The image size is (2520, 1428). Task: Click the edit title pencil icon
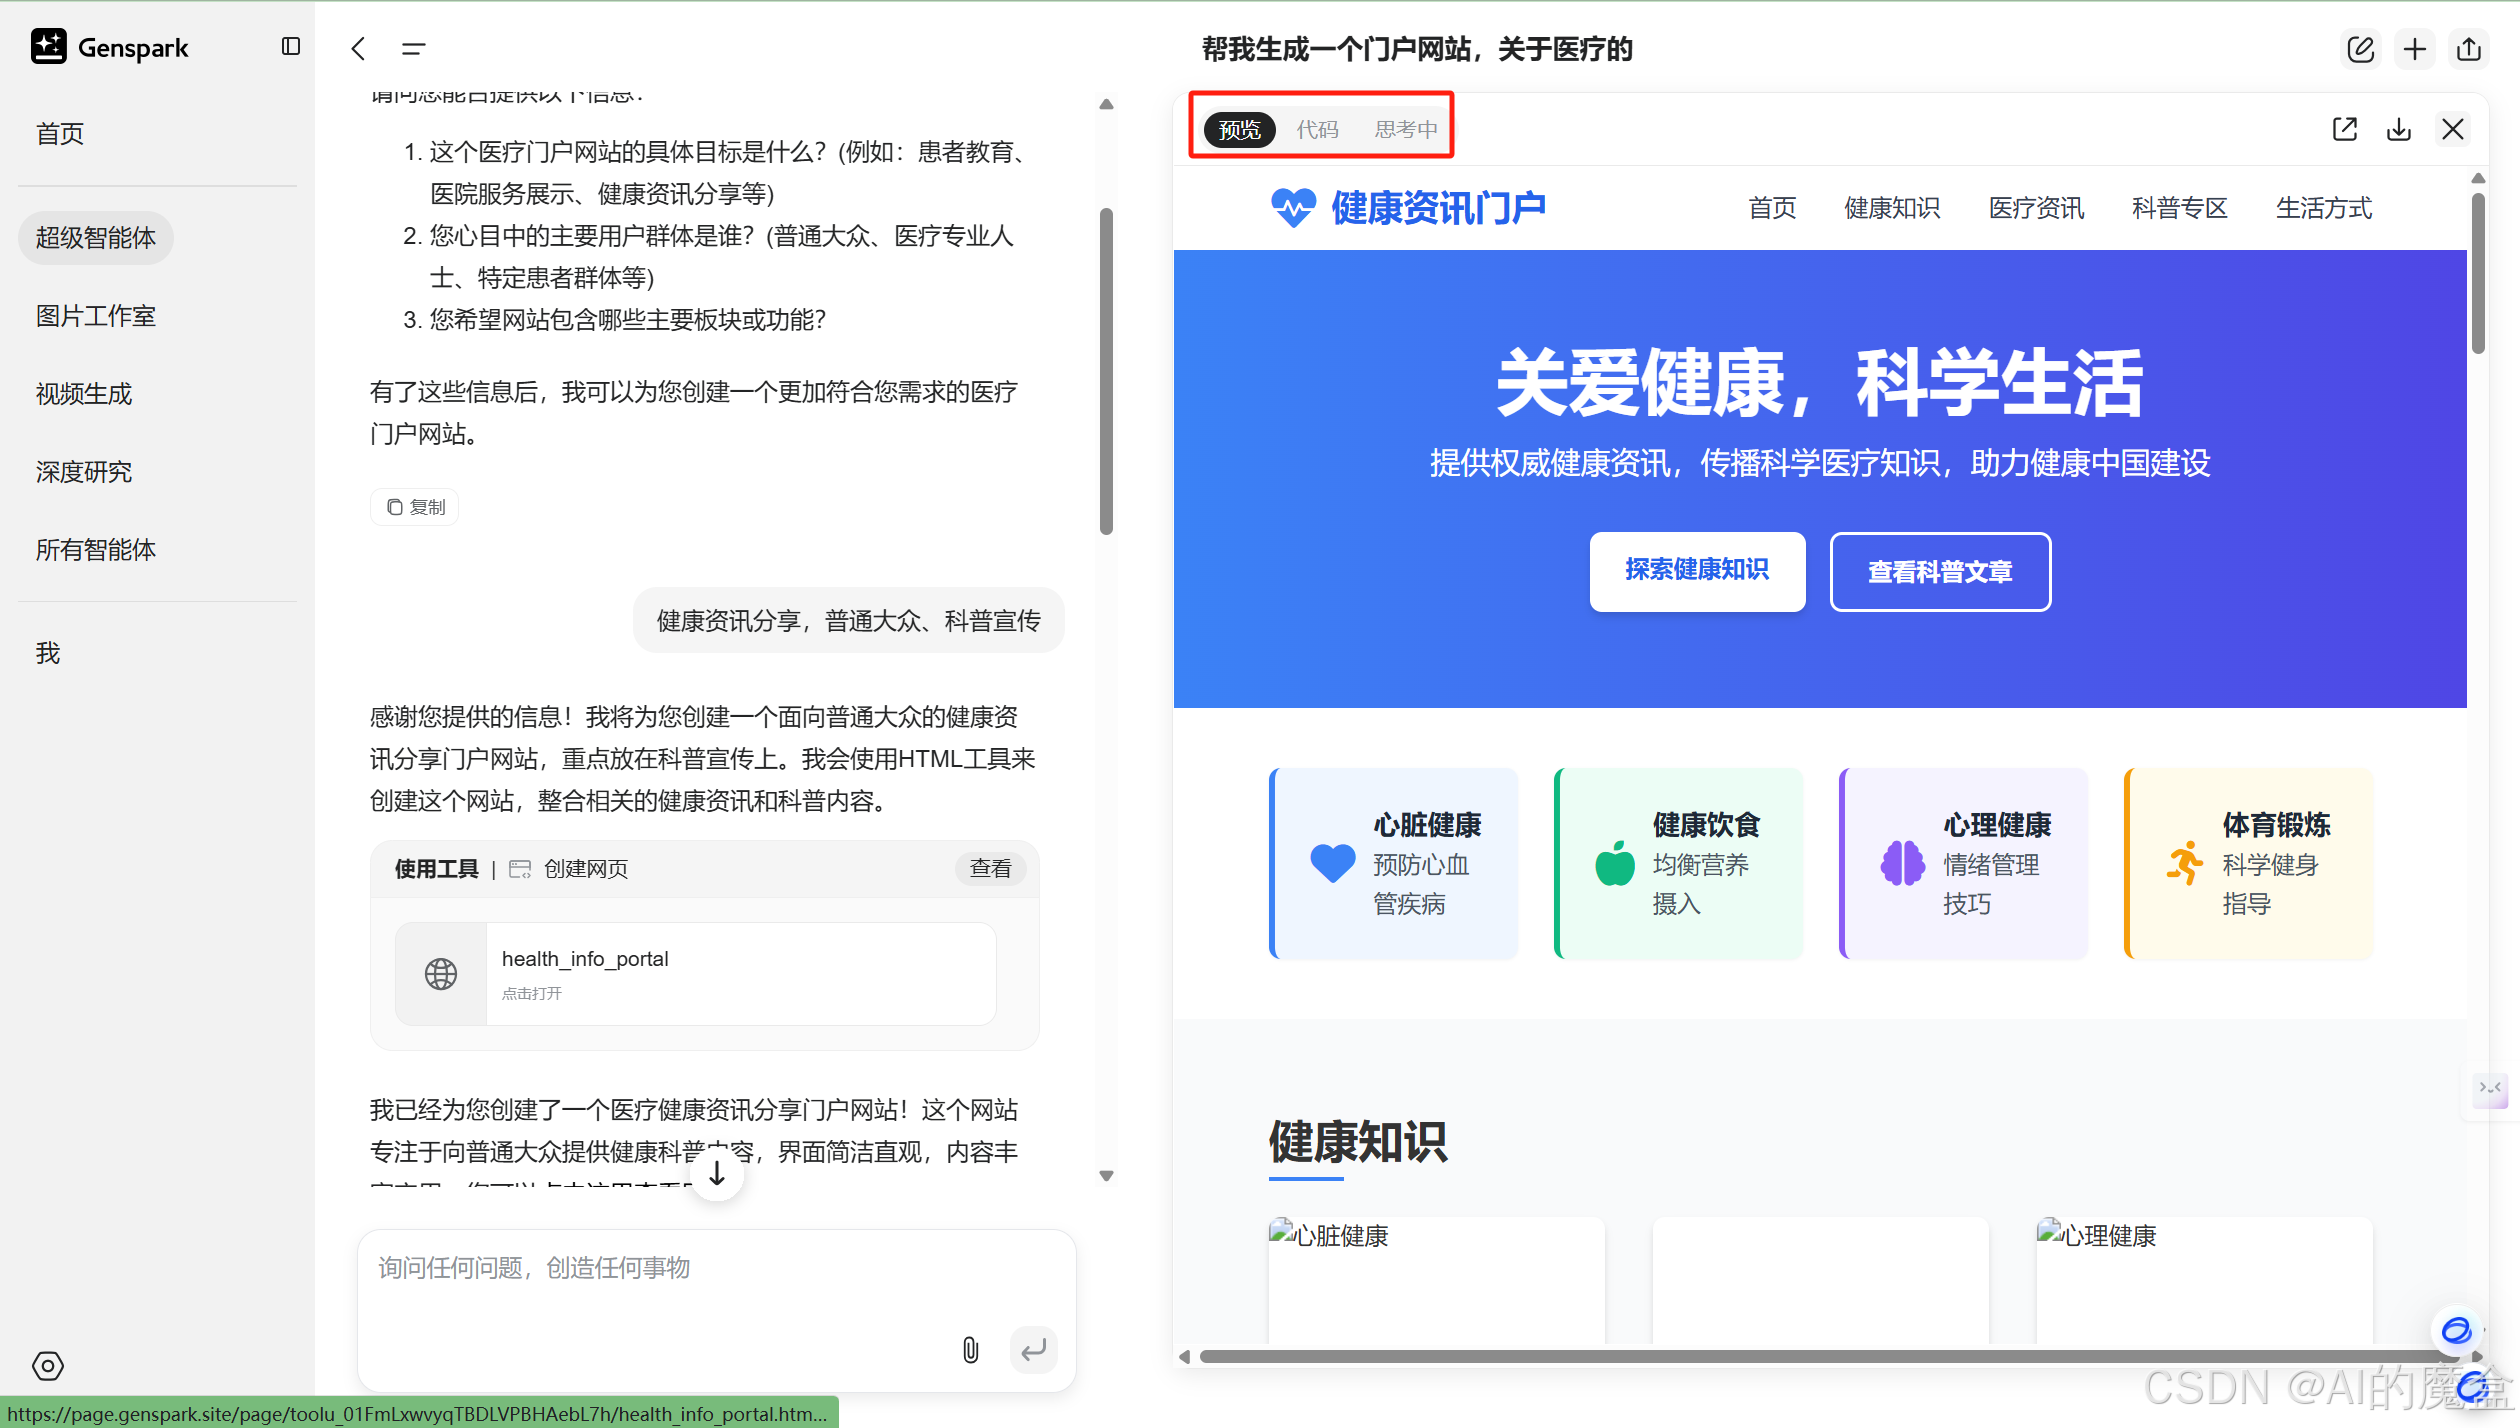point(2360,49)
